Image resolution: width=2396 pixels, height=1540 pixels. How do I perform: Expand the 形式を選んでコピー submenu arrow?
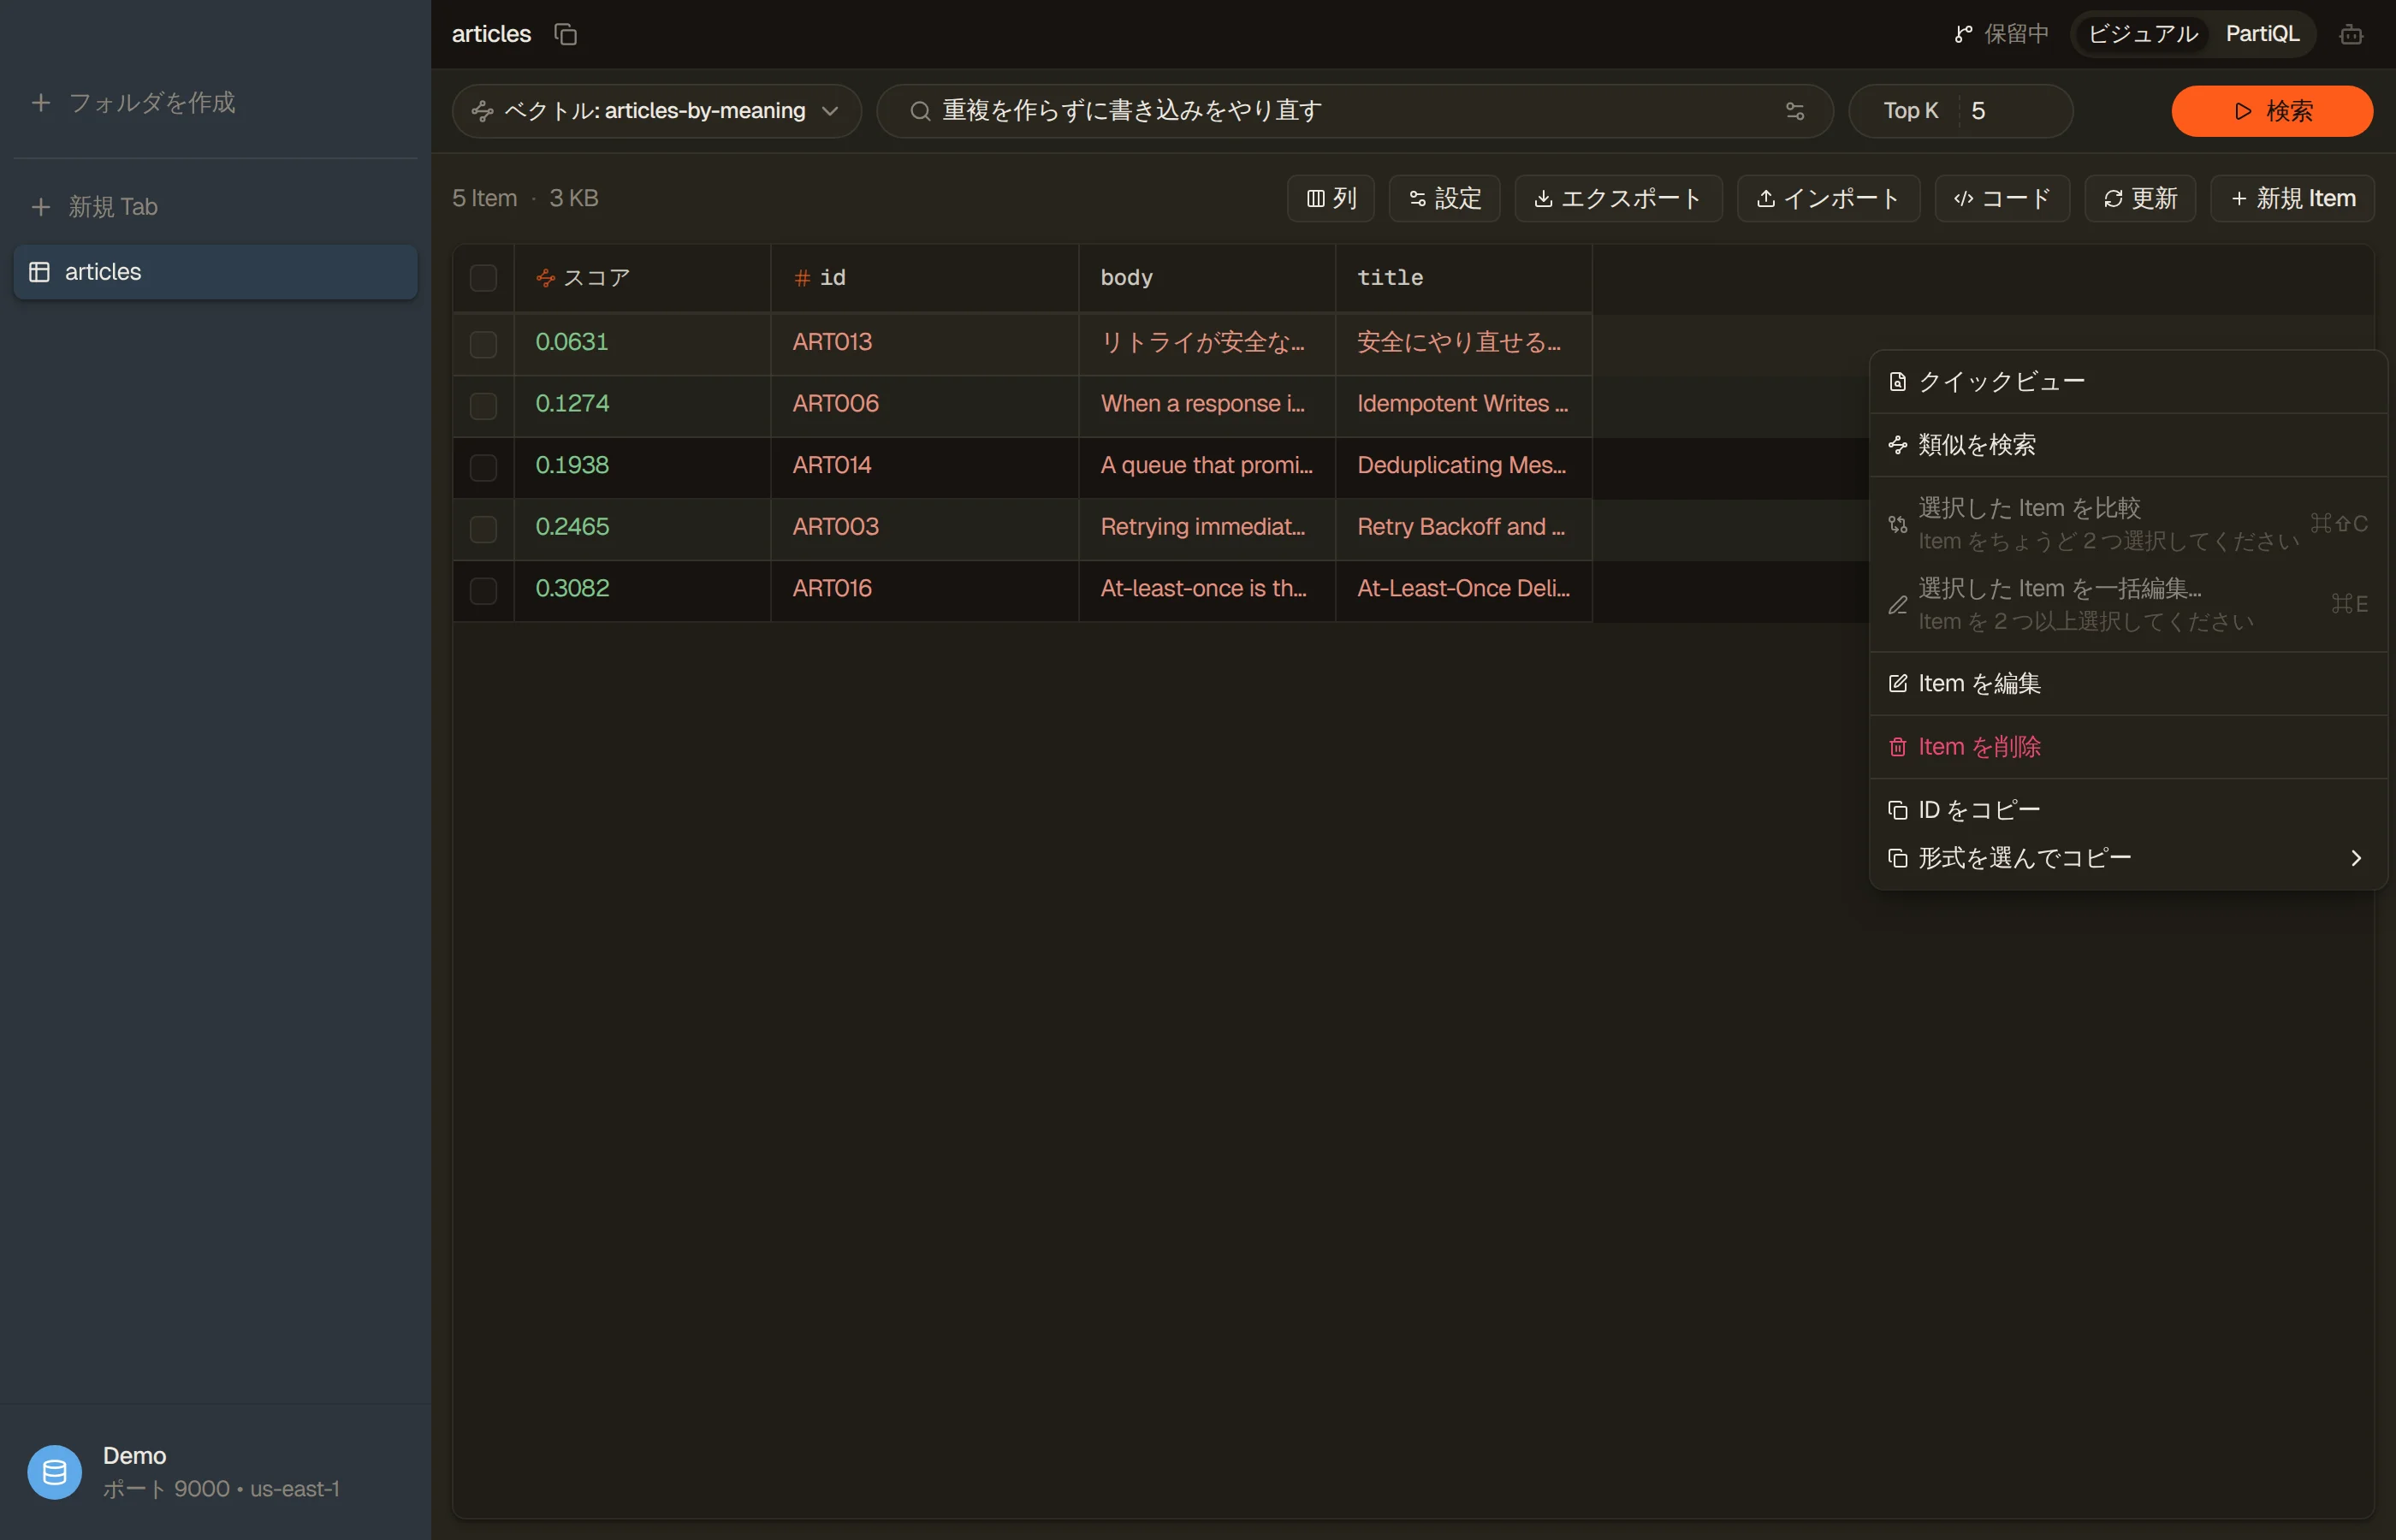2356,858
